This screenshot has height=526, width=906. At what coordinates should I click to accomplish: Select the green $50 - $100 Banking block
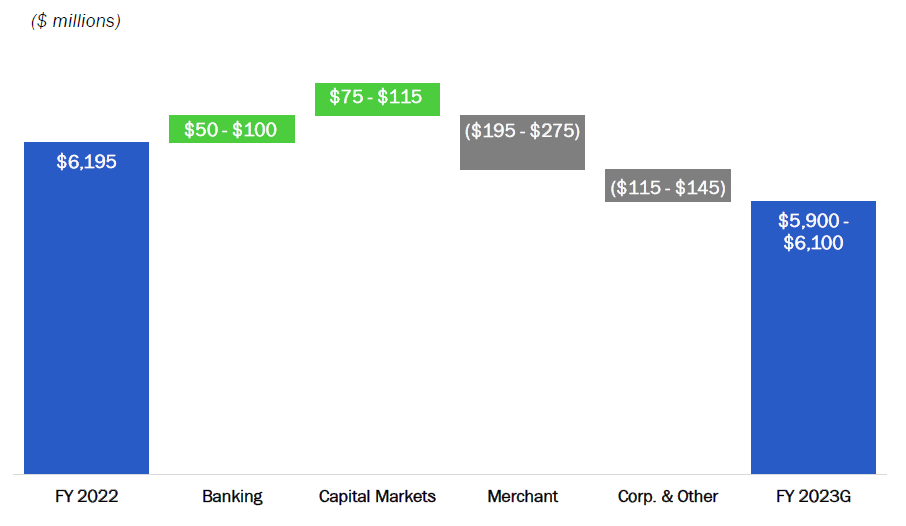232,129
